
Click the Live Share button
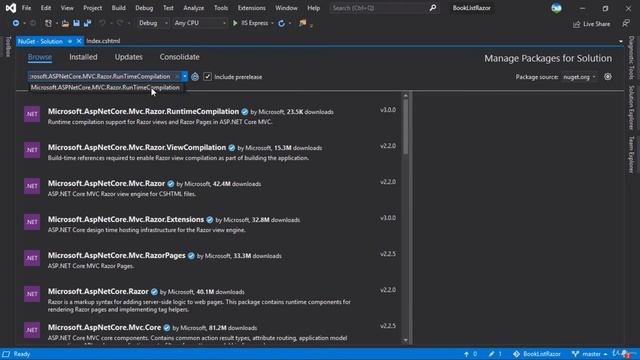[x=591, y=24]
